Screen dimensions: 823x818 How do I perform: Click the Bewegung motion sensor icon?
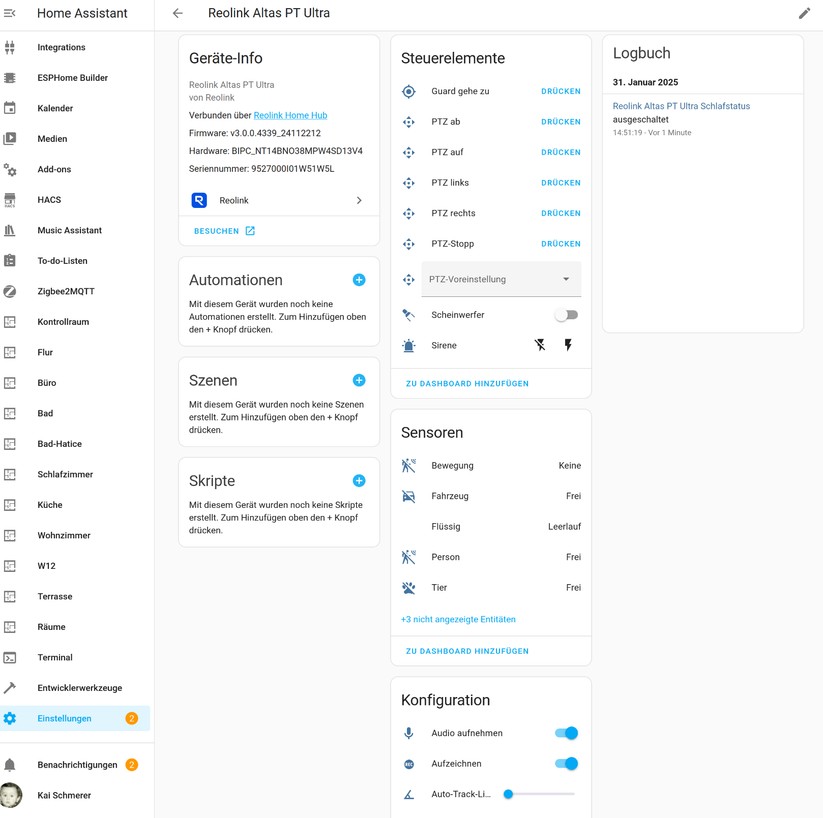point(408,466)
